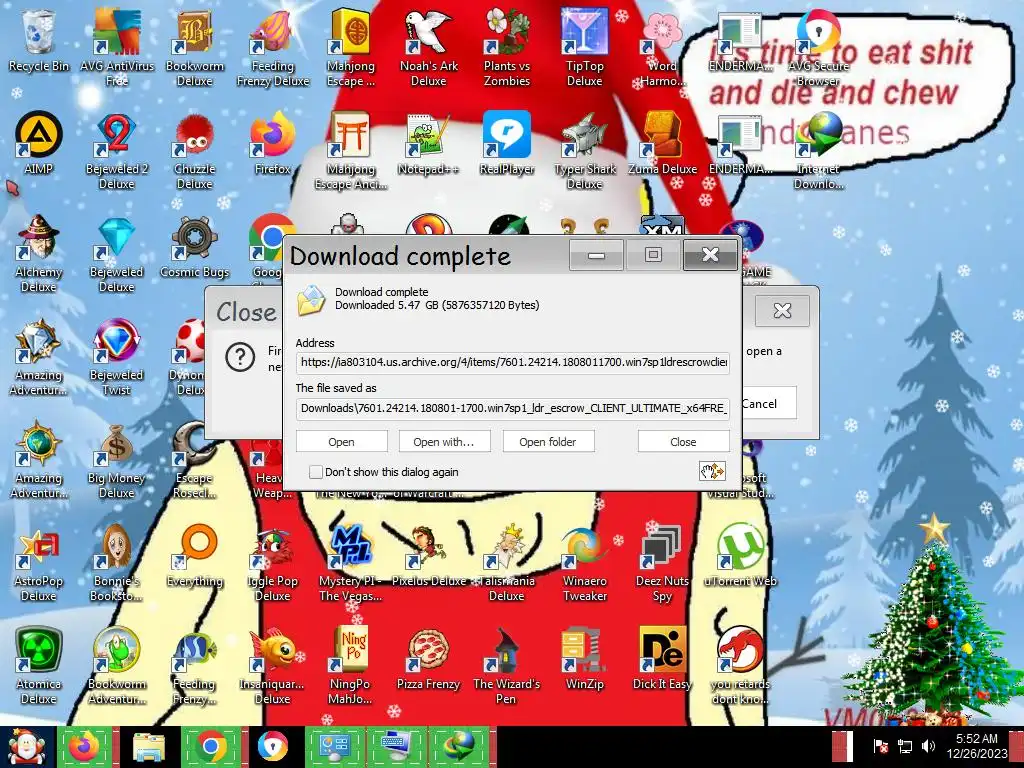Screen dimensions: 1024x768
Task: Launch Everything search shortcut
Action: [195, 555]
